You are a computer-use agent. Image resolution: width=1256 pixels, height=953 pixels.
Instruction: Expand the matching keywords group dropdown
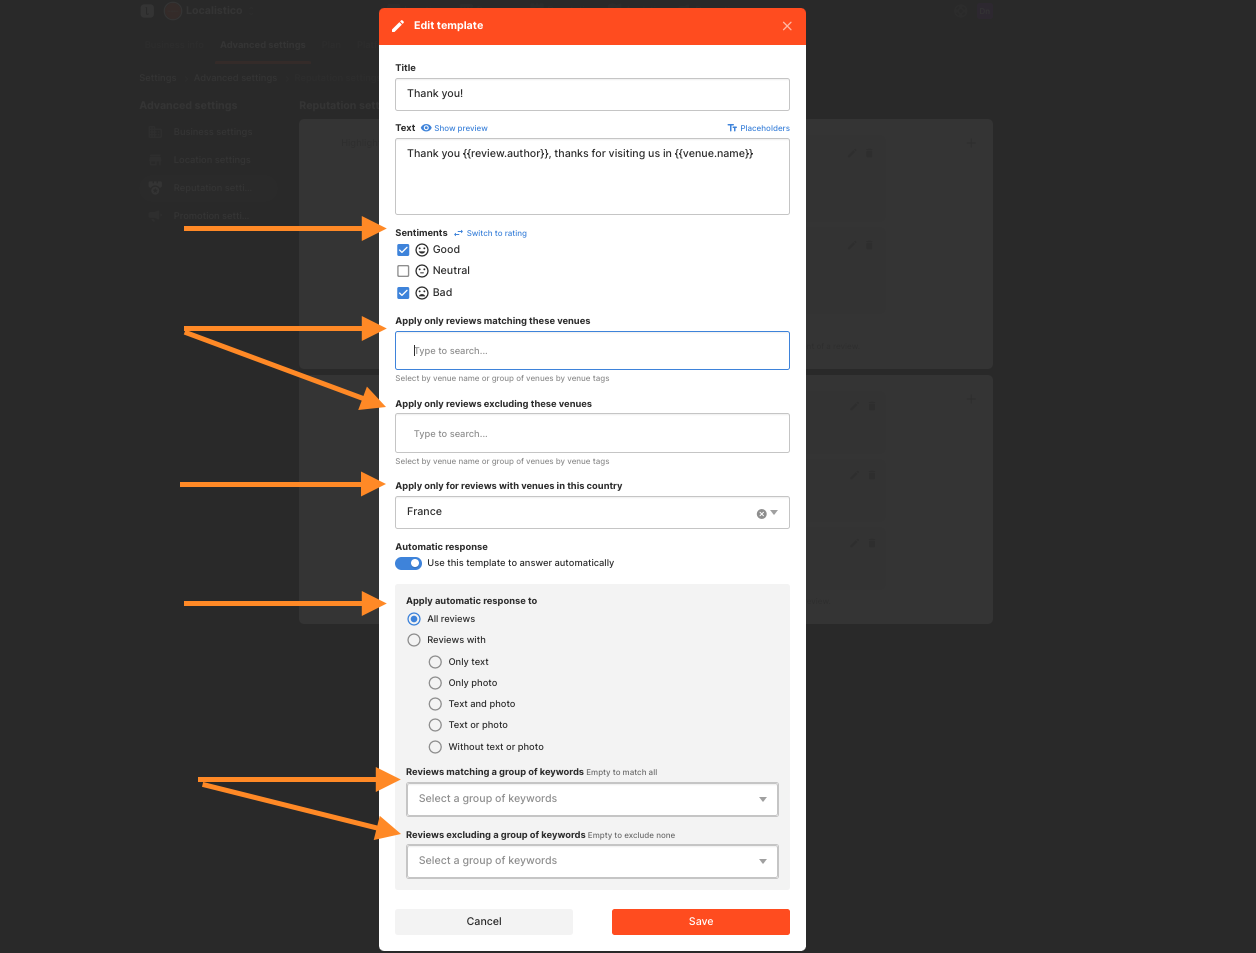coord(592,799)
